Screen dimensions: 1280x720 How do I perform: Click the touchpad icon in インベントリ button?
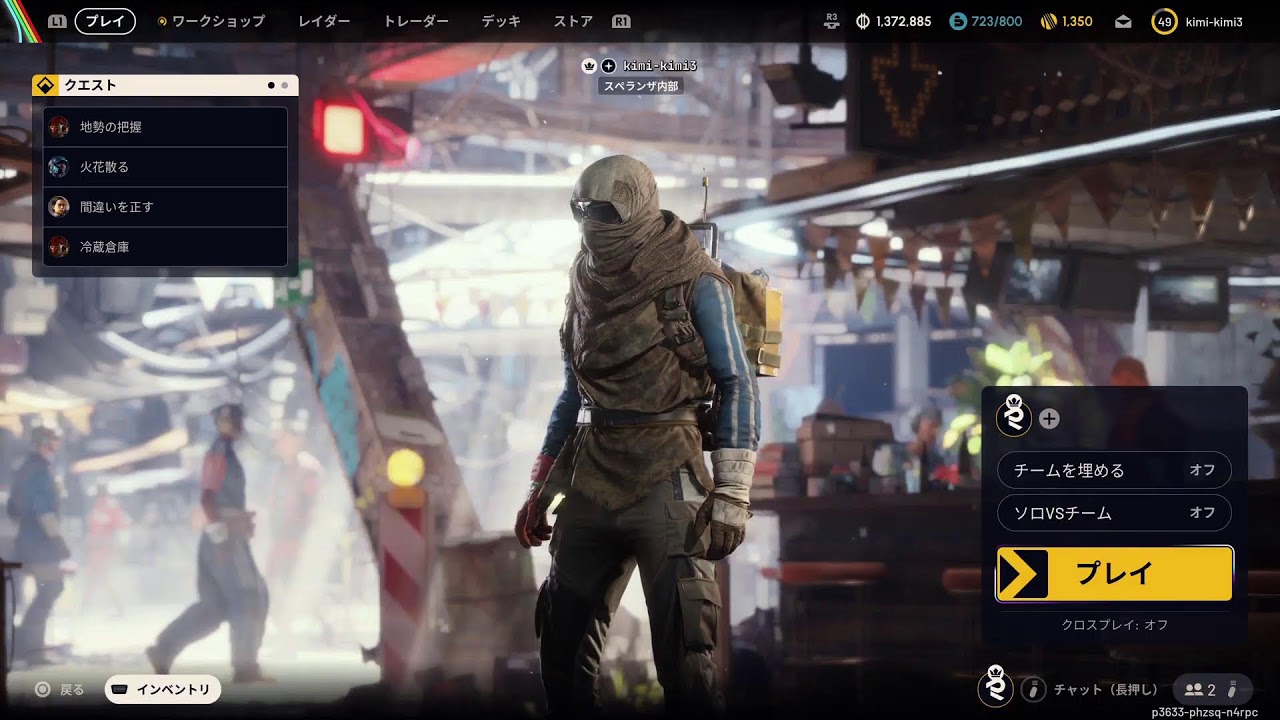click(120, 690)
